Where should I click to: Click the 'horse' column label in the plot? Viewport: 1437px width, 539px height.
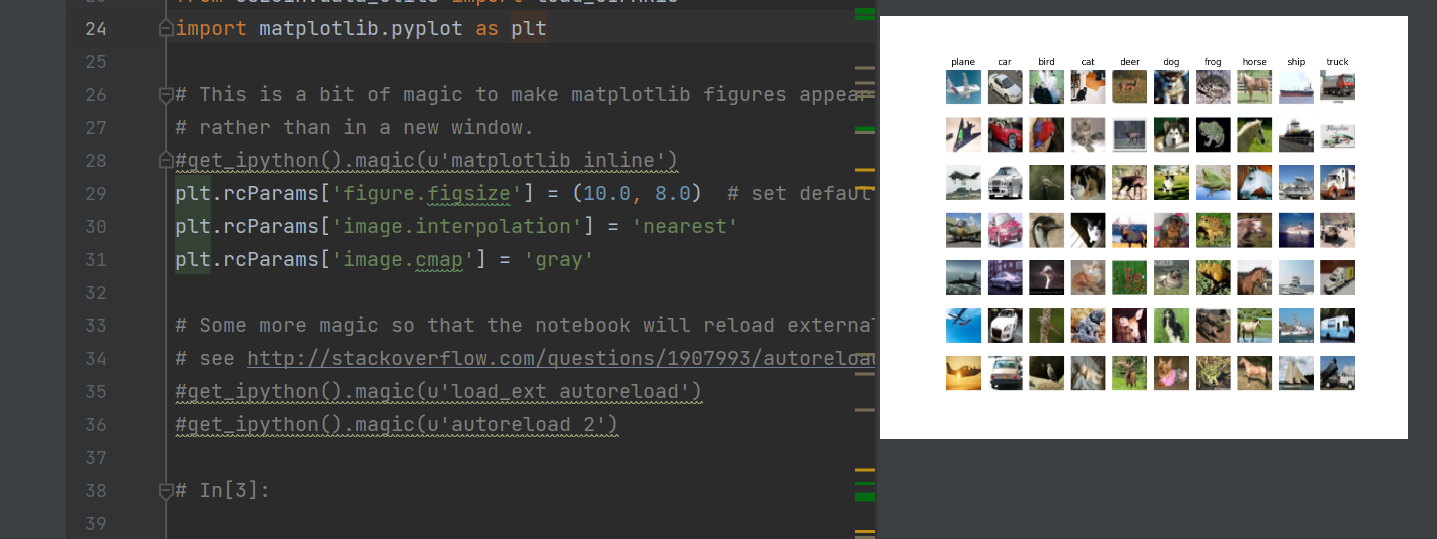1254,62
